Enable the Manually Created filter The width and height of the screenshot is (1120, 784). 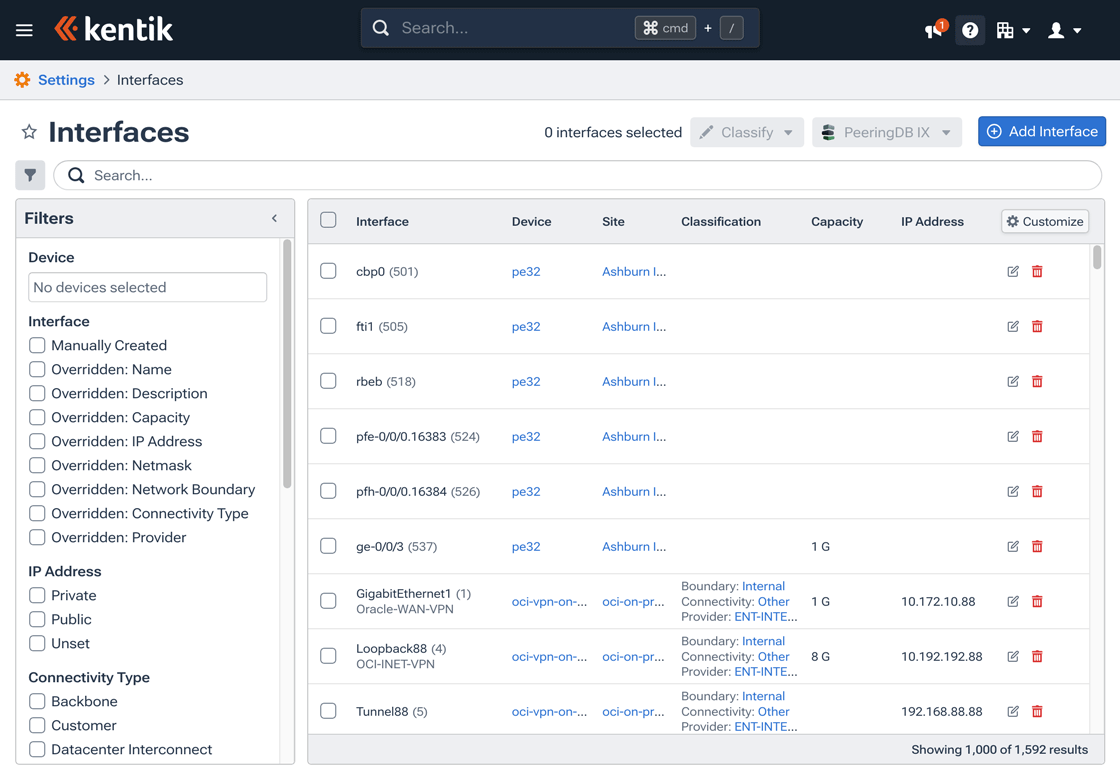point(37,345)
